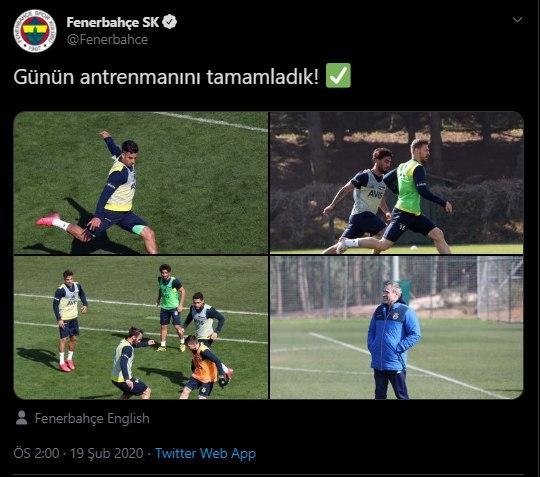Click the orange bib player in group photo
Screen dimensions: 540x477
(x=205, y=367)
